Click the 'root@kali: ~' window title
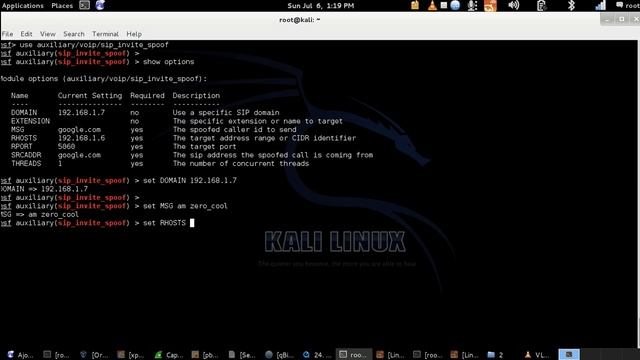 299,20
